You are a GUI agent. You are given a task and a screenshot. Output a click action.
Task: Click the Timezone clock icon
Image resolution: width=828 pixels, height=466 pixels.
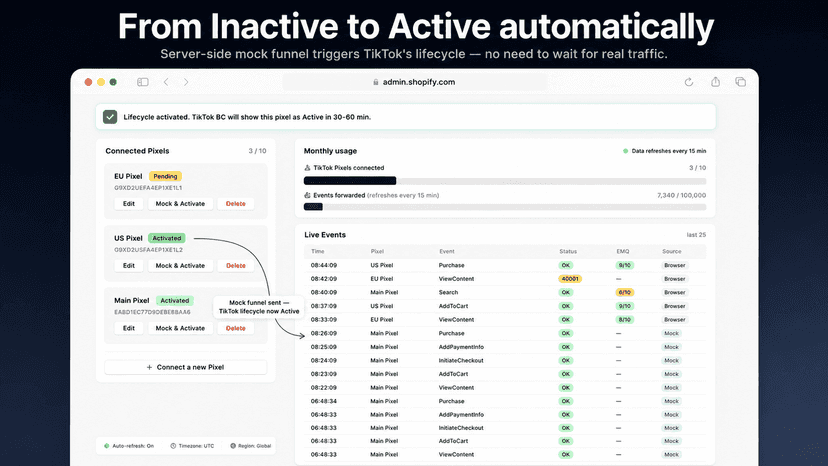[x=173, y=446]
